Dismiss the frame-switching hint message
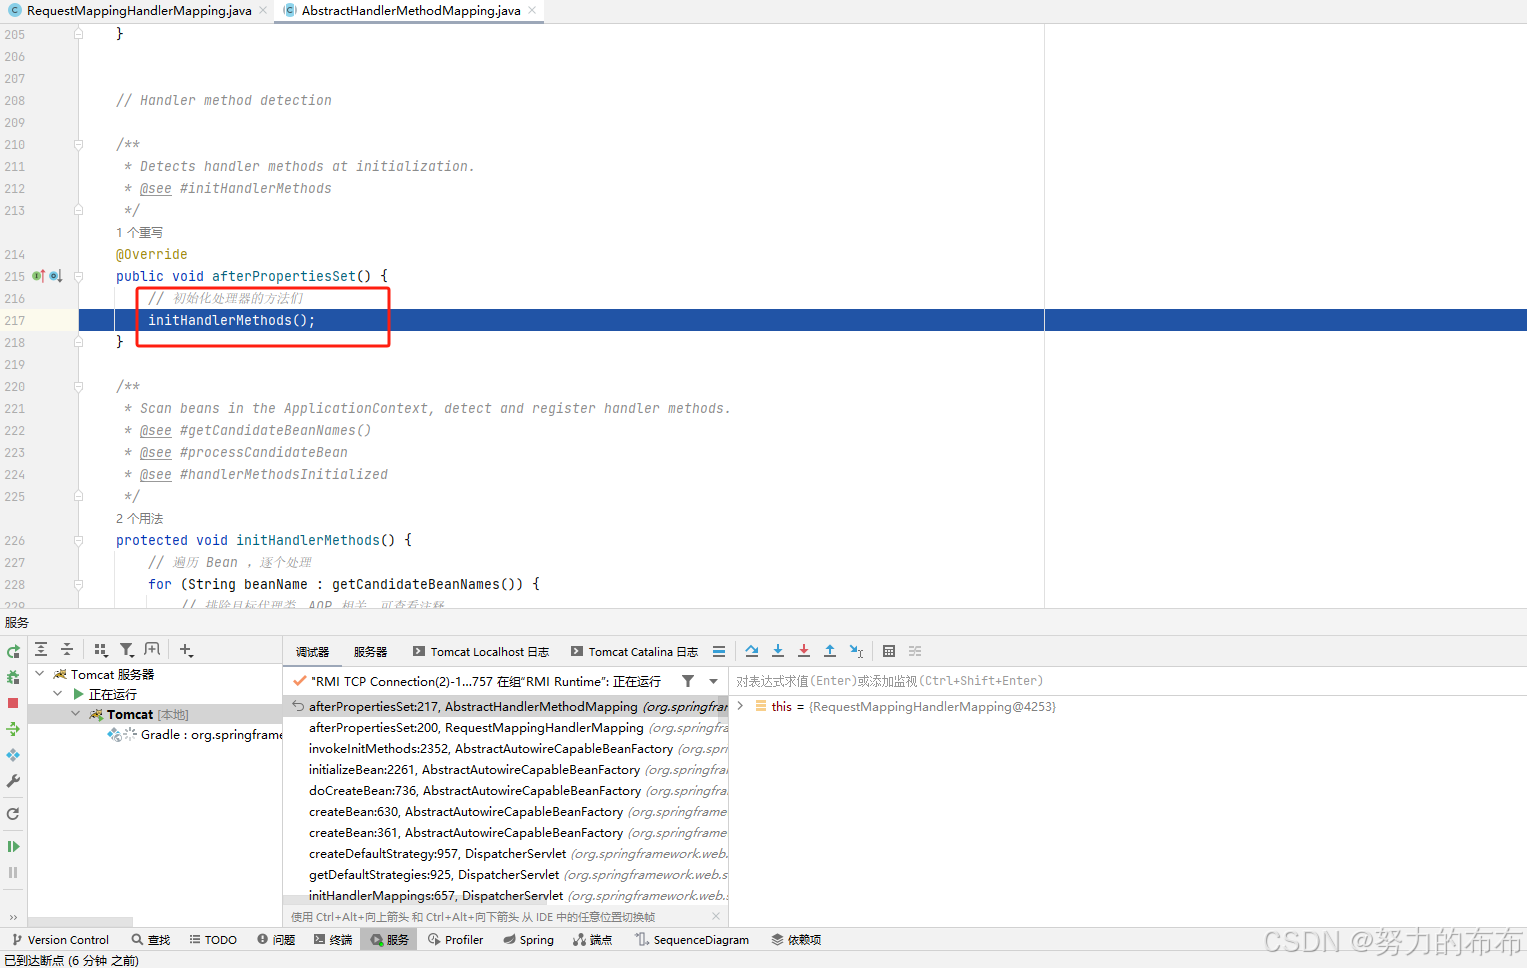This screenshot has width=1527, height=968. point(716,916)
